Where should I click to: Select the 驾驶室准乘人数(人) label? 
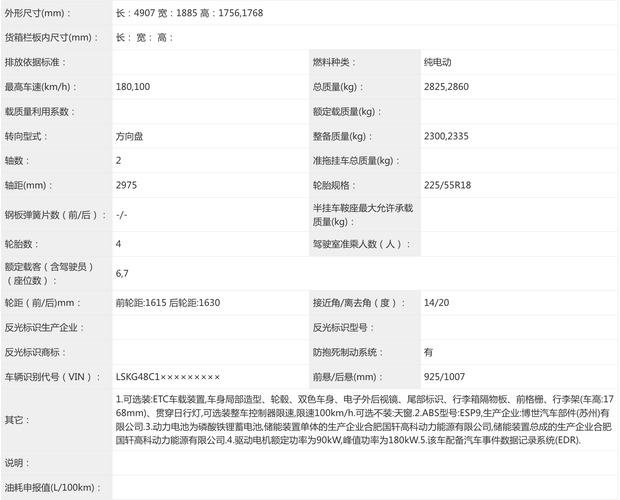tap(361, 244)
